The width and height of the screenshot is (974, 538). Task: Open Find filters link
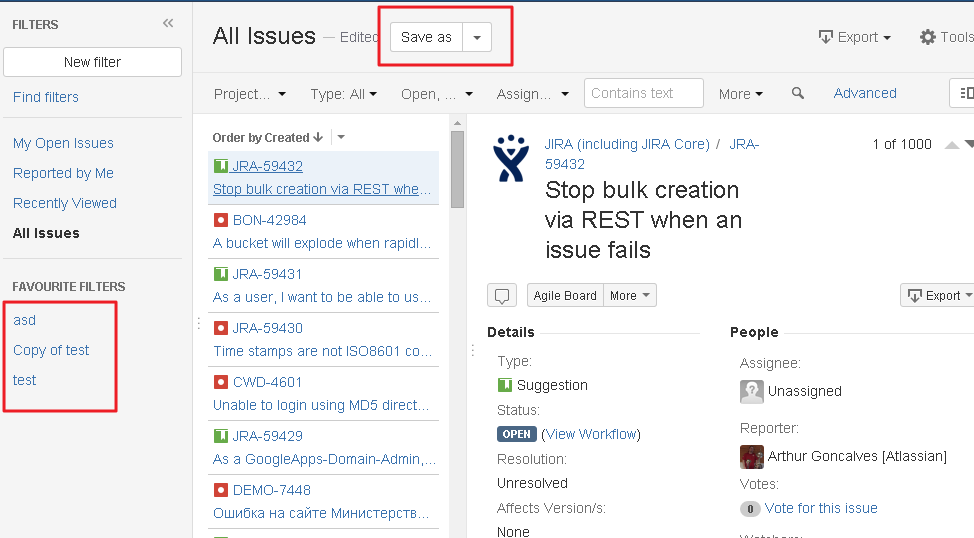[46, 97]
